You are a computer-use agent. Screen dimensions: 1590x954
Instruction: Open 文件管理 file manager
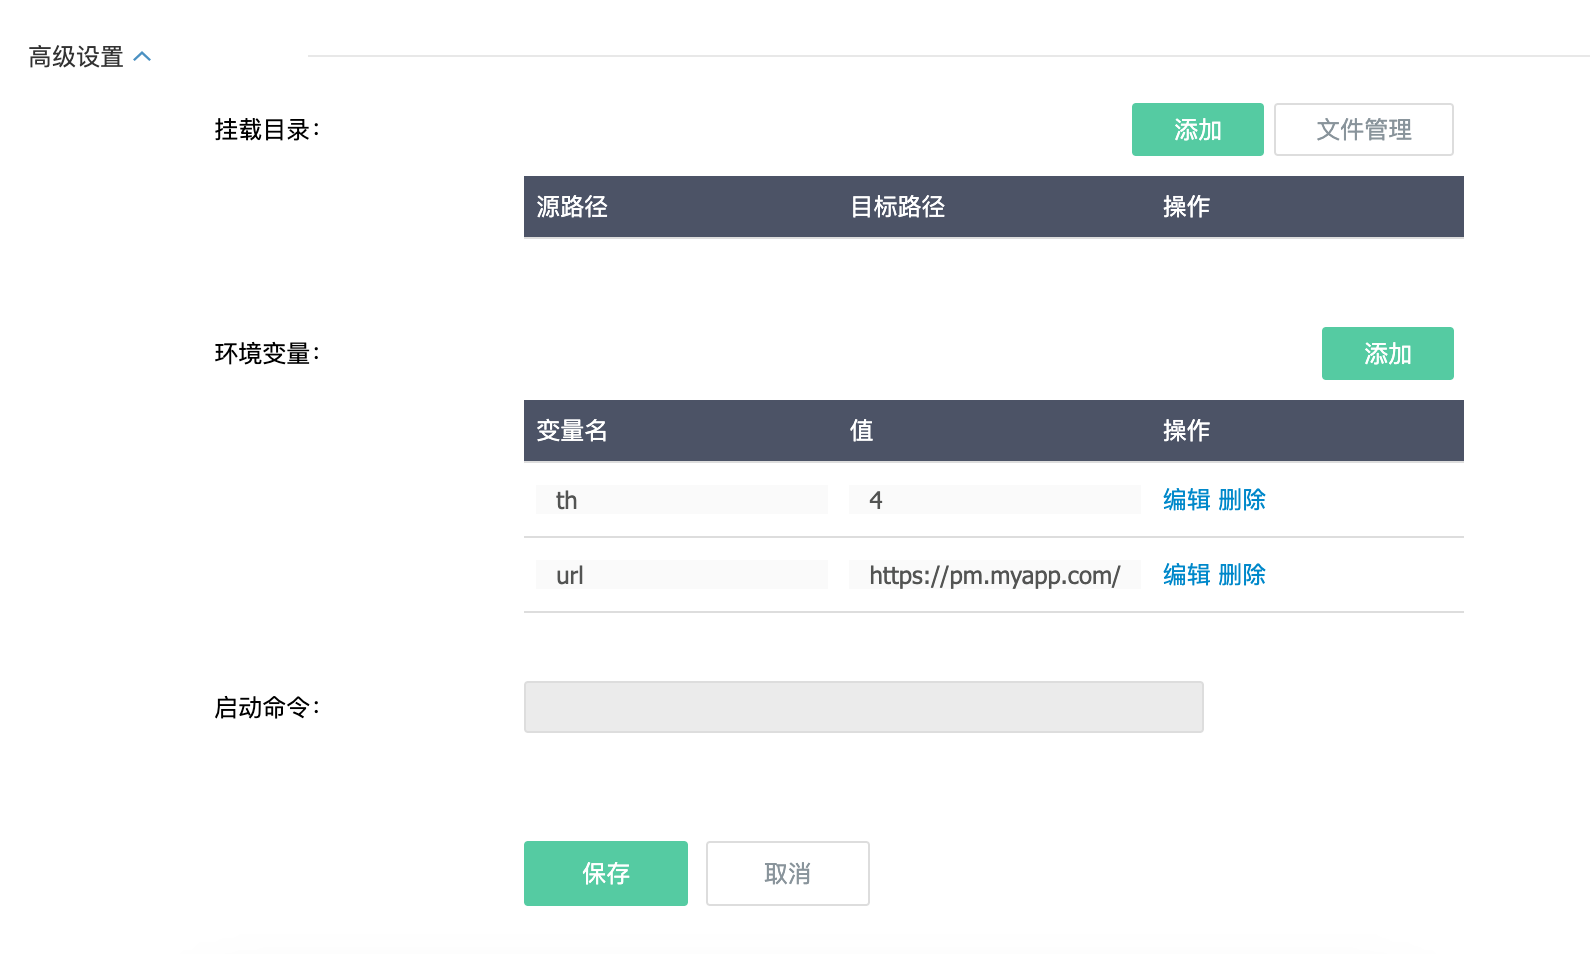[1363, 130]
